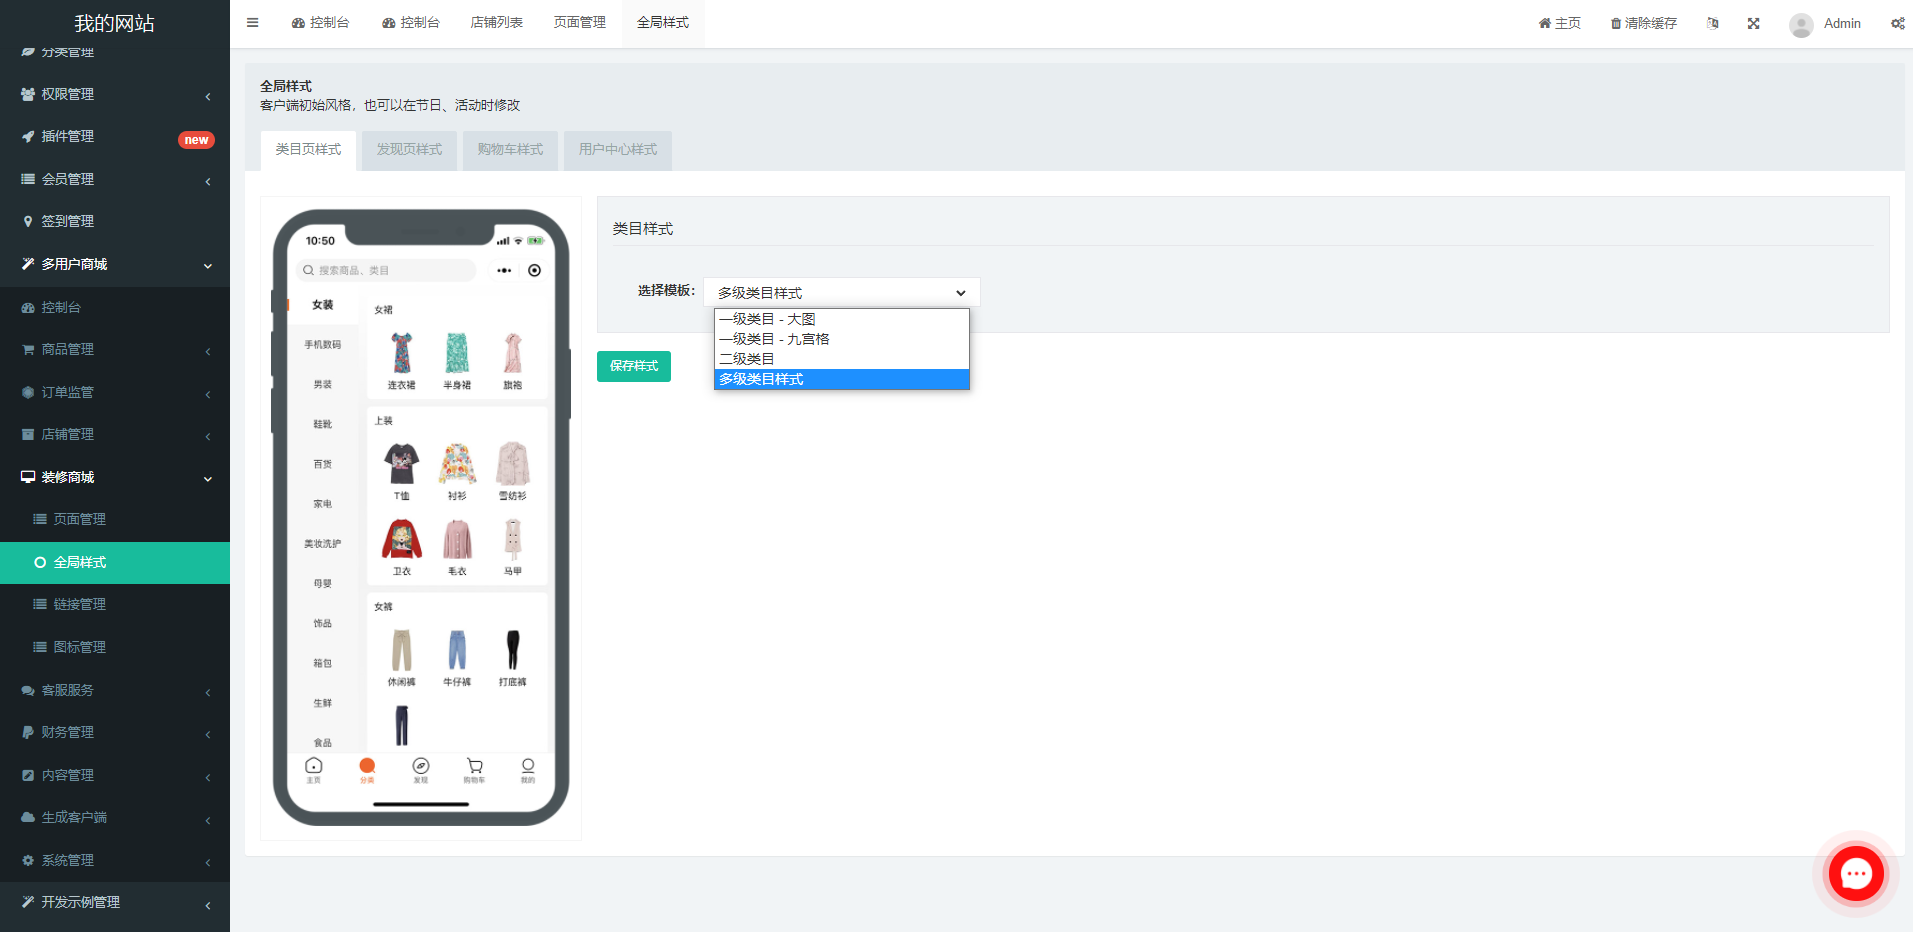Click the settings gears icon top right
This screenshot has height=932, width=1913.
coord(1897,23)
